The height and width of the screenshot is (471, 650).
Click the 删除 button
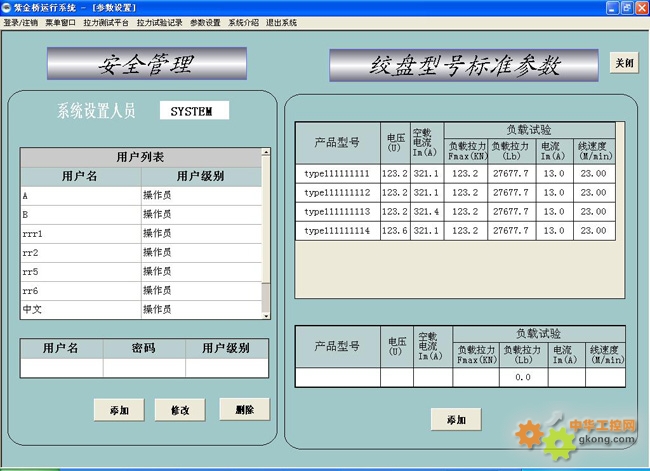(245, 410)
